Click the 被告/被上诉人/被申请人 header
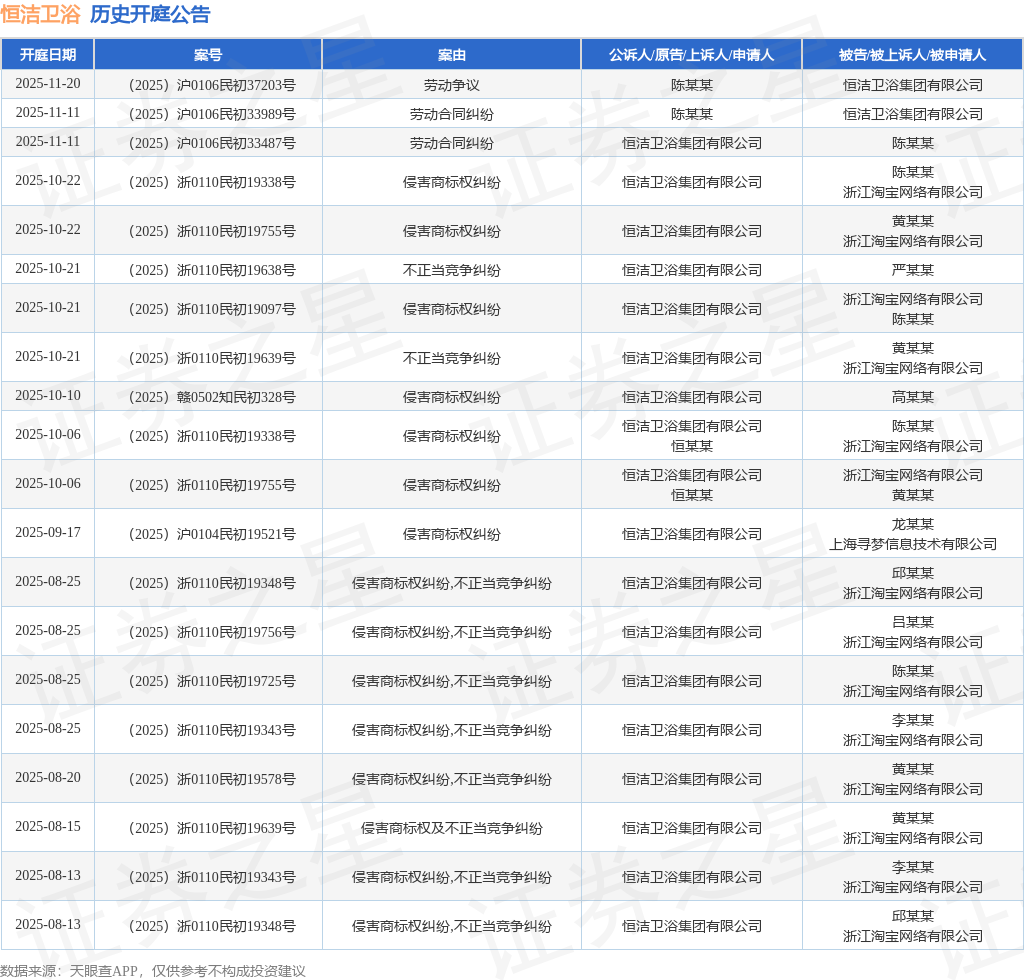The height and width of the screenshot is (980, 1024). (x=912, y=55)
